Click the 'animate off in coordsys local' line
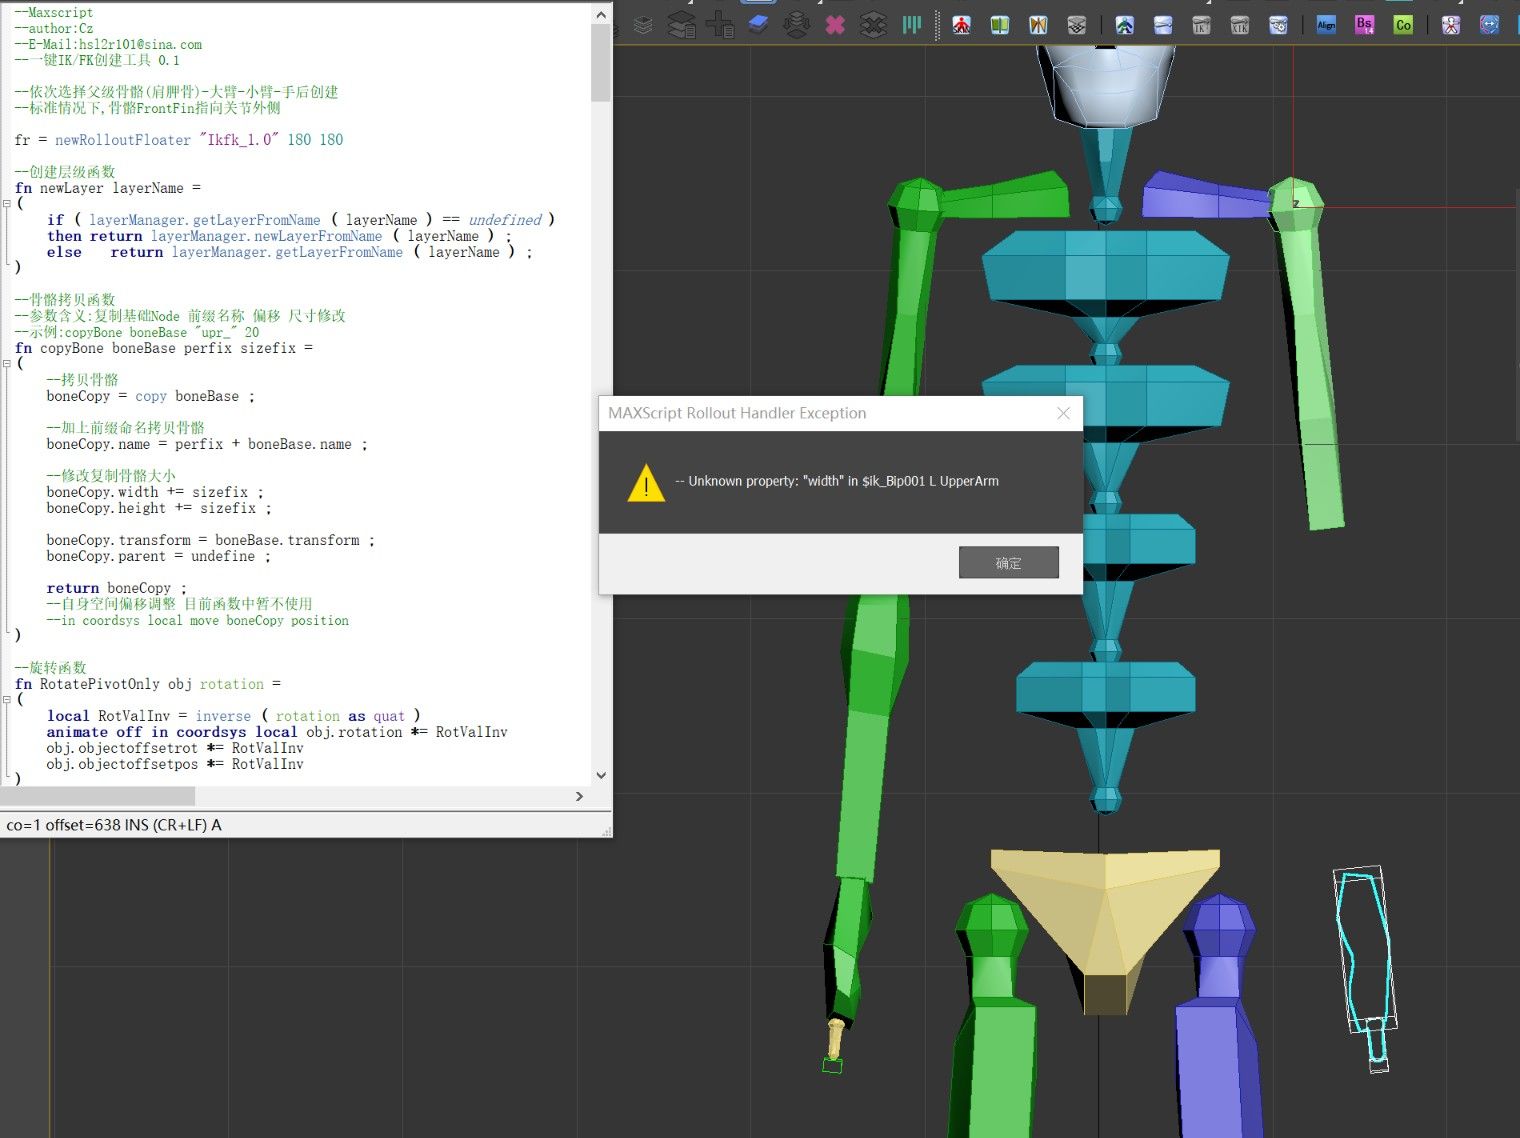 pyautogui.click(x=277, y=732)
